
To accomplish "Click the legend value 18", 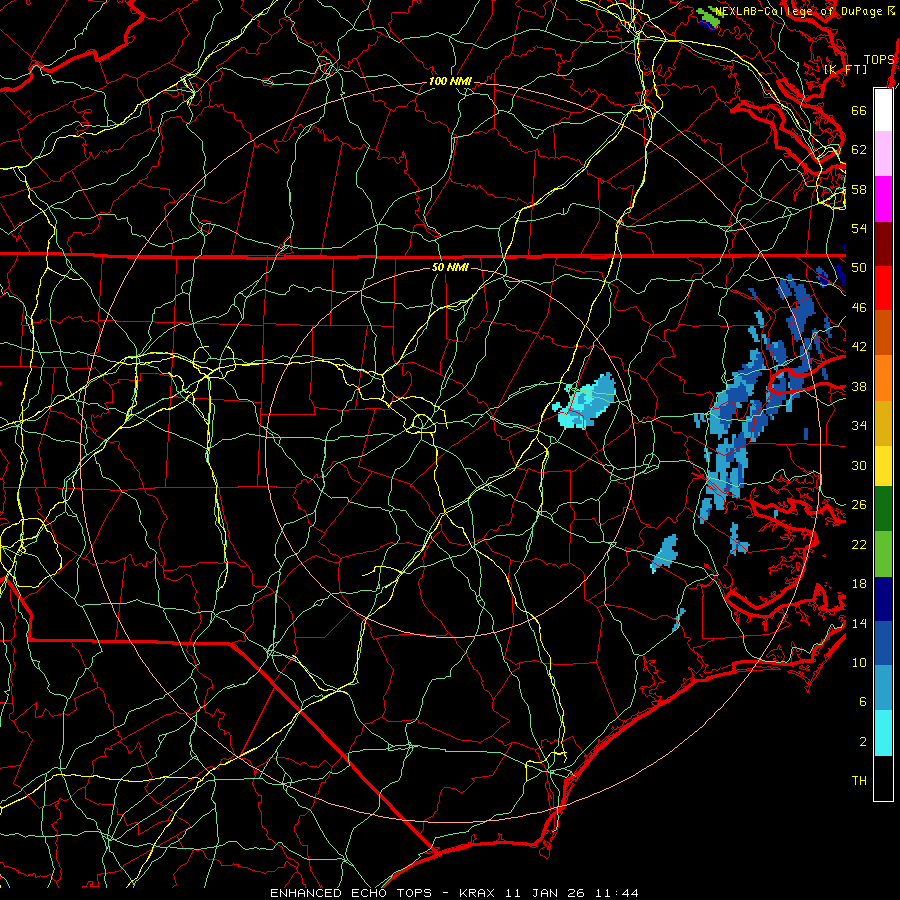I will pyautogui.click(x=859, y=584).
